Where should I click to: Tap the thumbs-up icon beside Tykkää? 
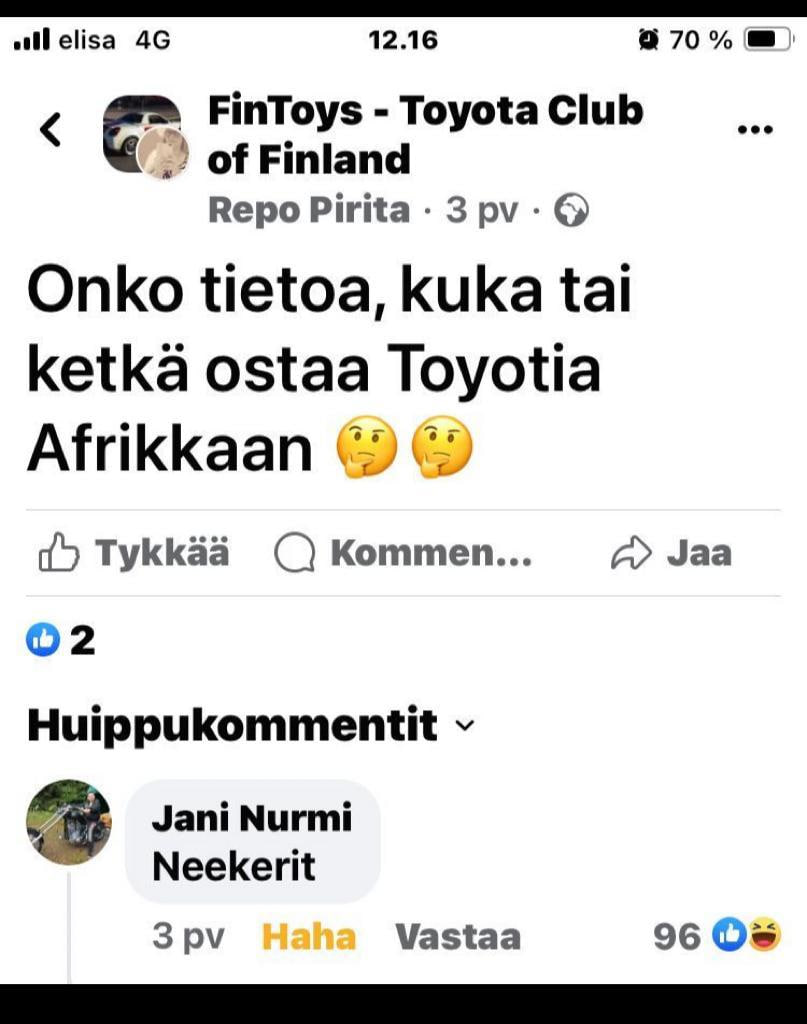(59, 552)
